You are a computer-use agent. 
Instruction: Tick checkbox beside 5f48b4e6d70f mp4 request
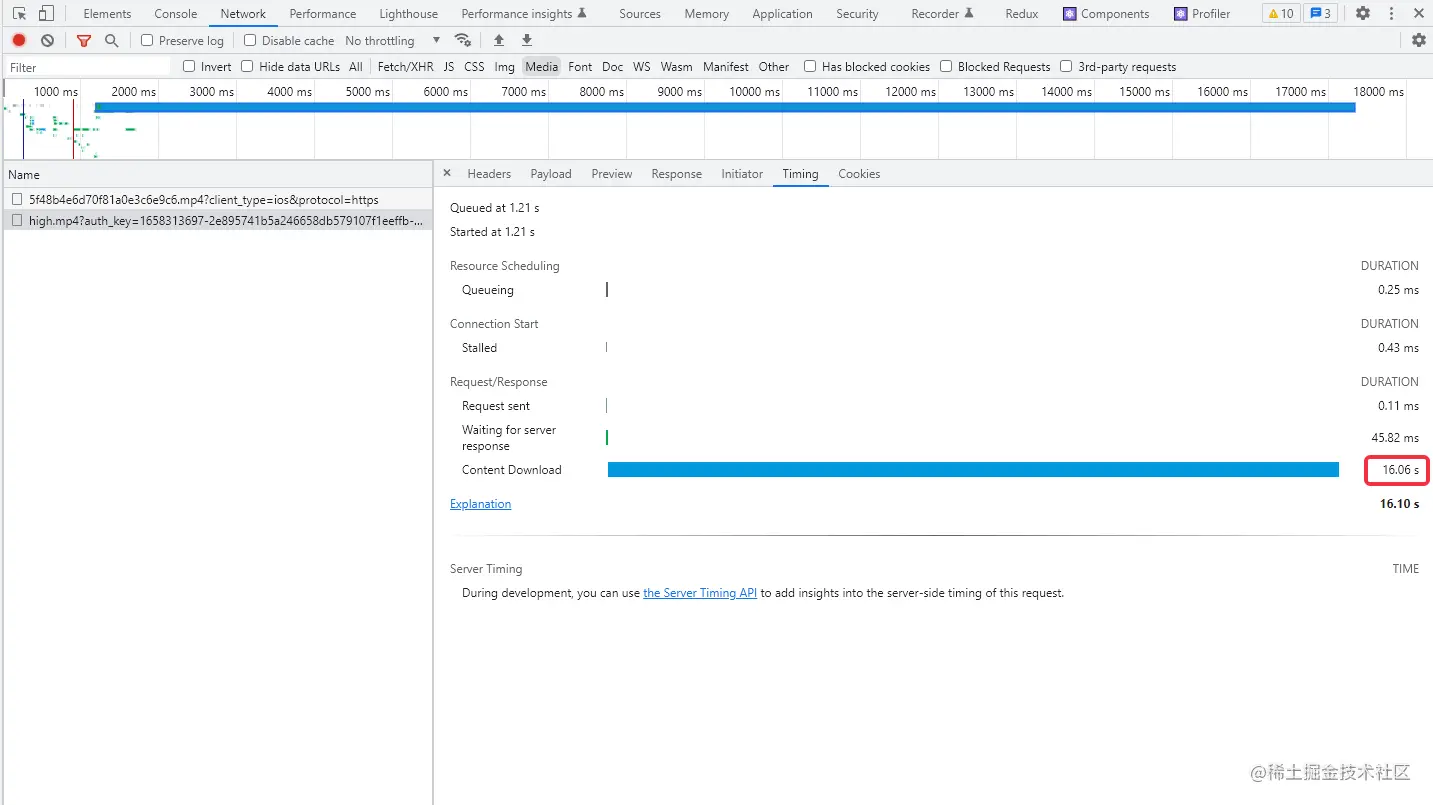(17, 199)
